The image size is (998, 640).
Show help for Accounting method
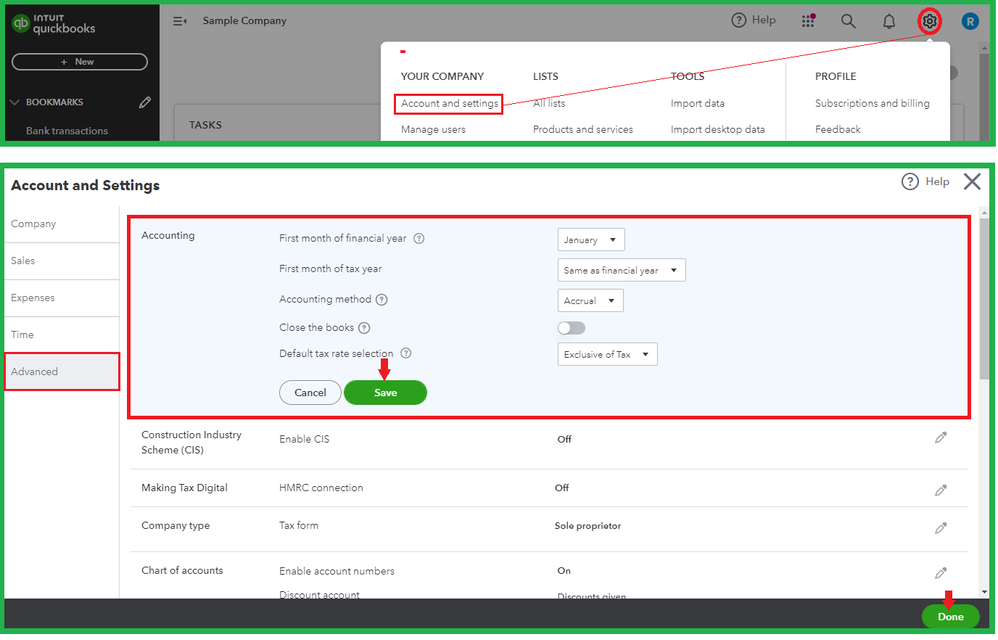tap(381, 300)
